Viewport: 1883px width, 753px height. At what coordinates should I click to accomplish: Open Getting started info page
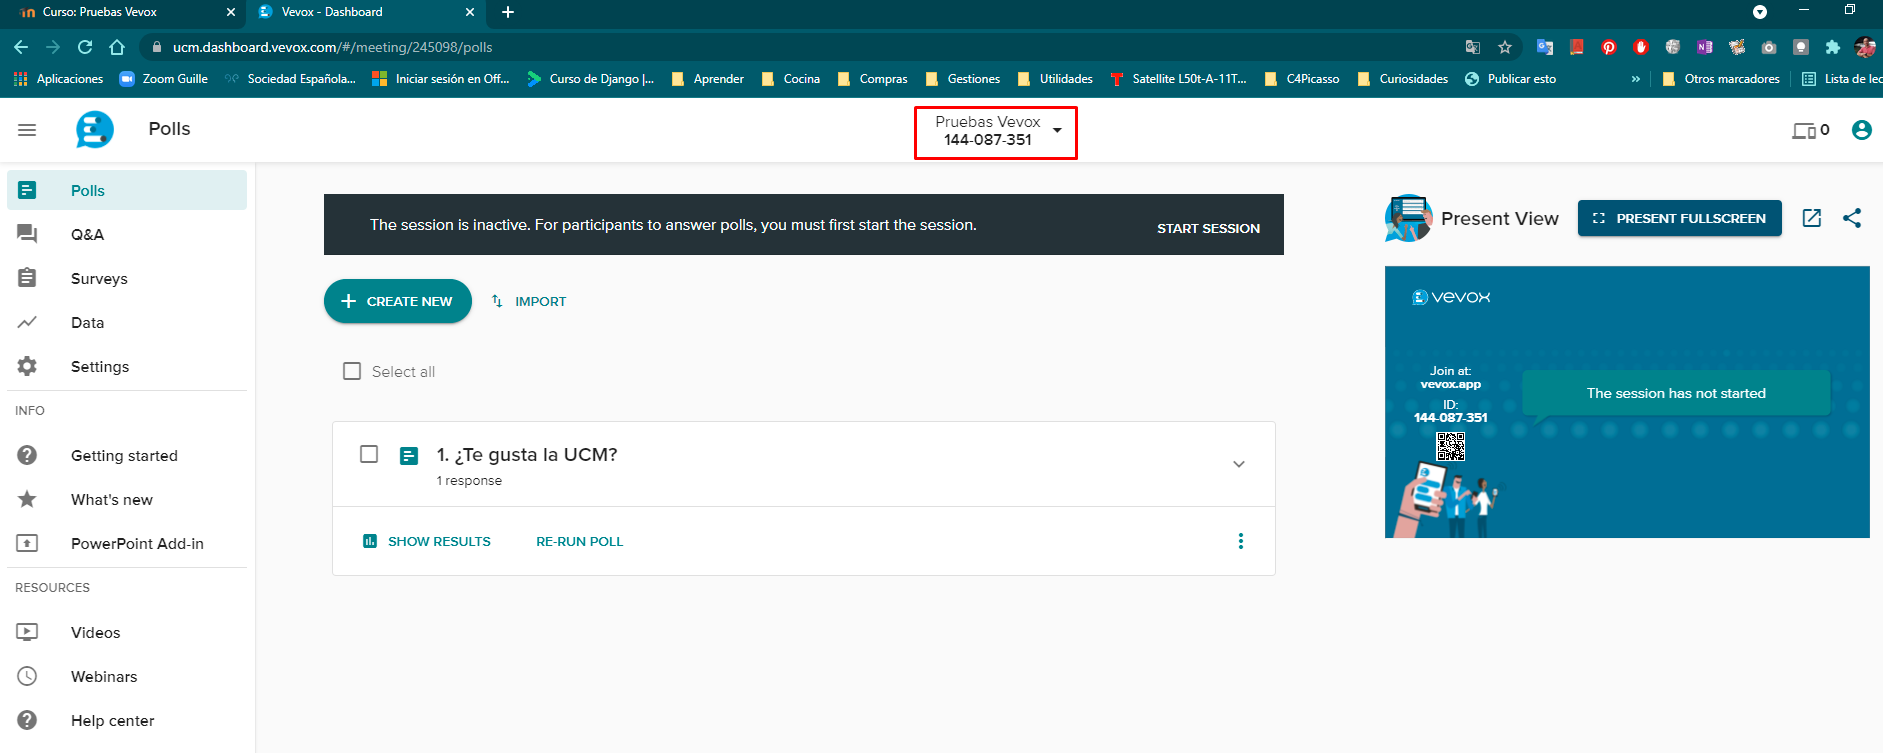click(x=127, y=455)
